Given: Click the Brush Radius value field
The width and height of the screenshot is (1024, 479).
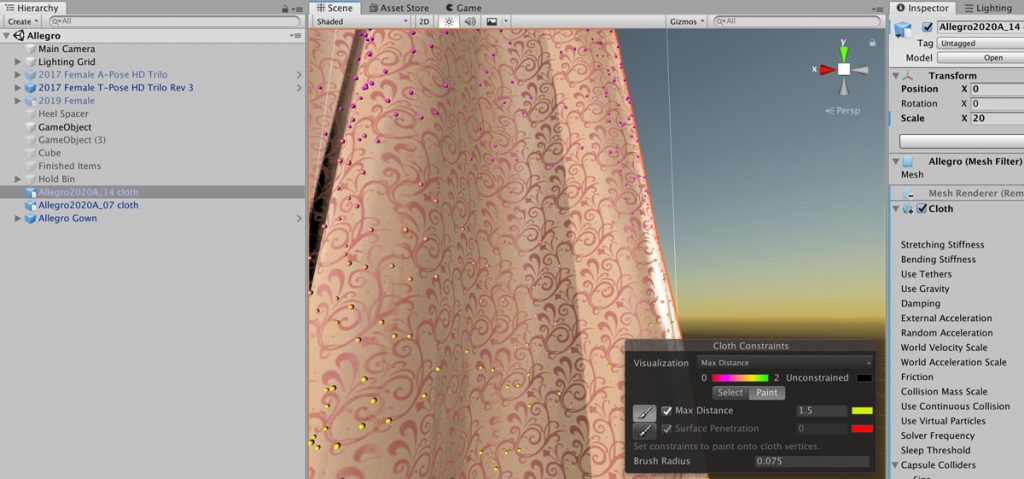Looking at the screenshot, I should tap(812, 461).
